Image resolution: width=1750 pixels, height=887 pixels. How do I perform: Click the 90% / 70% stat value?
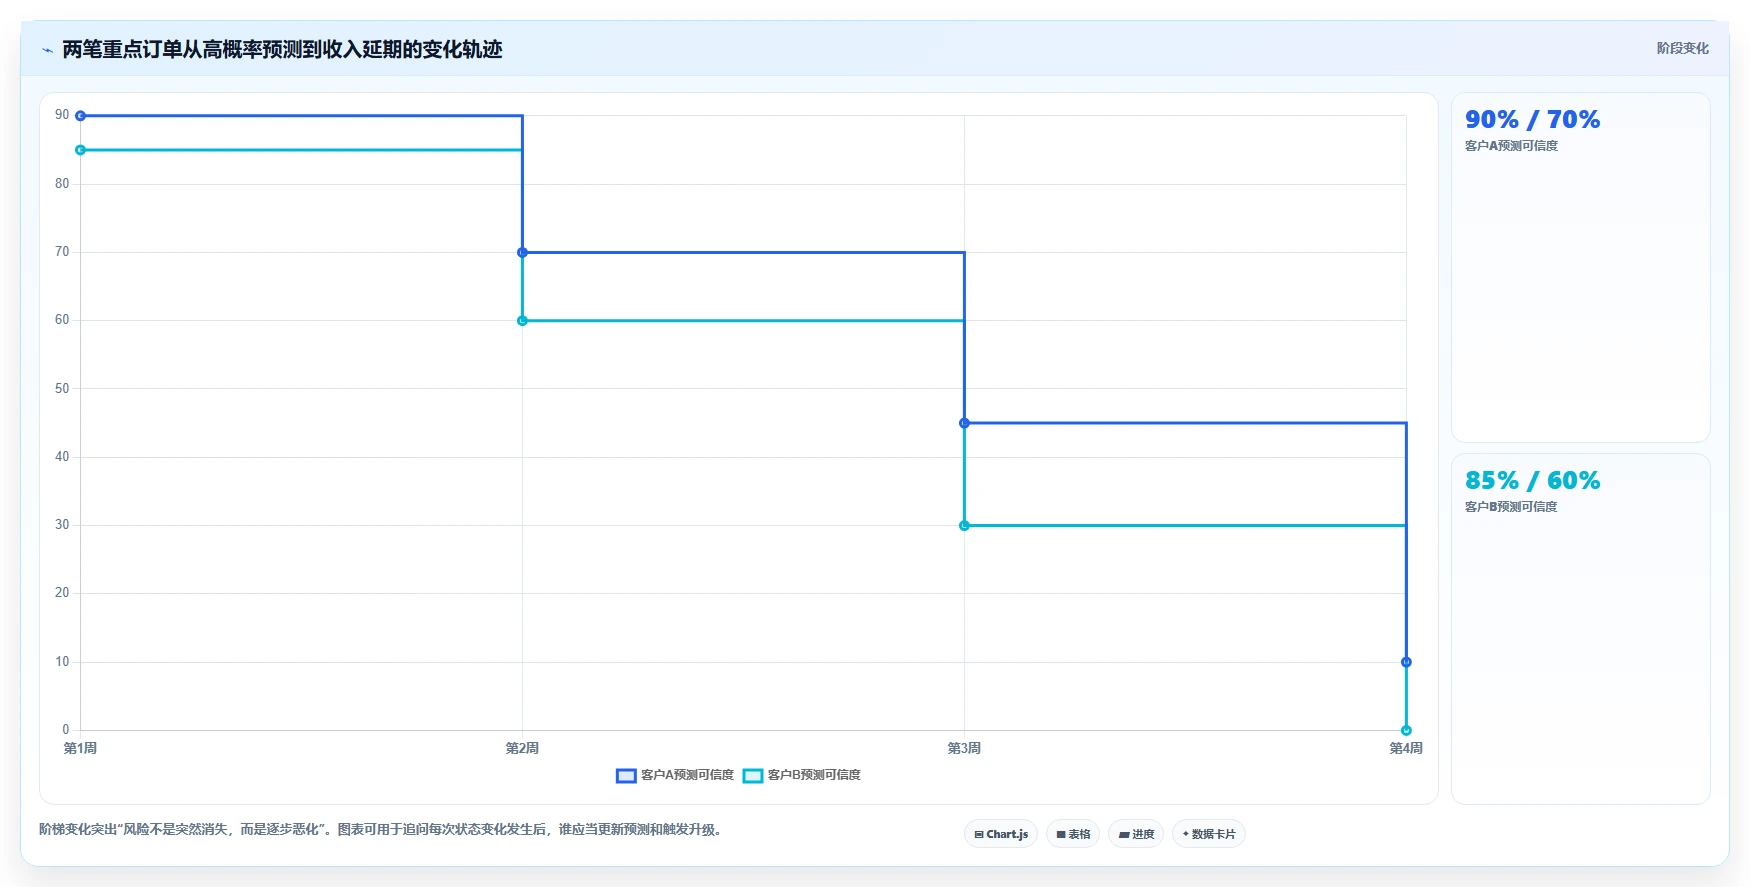click(x=1532, y=120)
